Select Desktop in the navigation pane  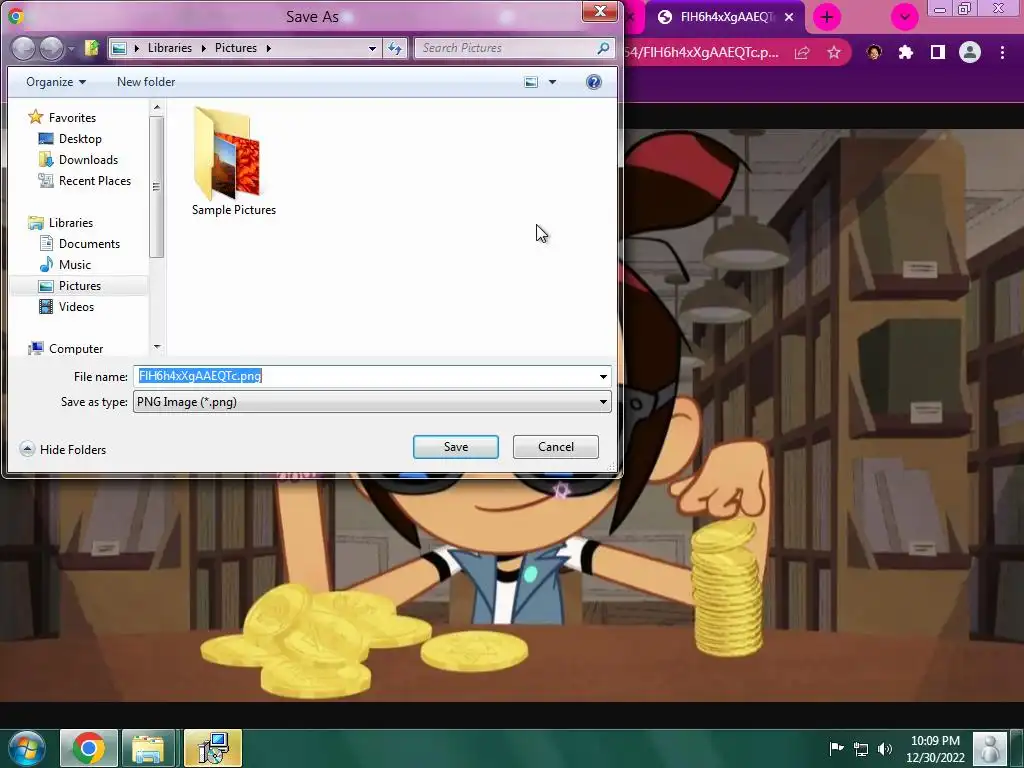point(80,138)
